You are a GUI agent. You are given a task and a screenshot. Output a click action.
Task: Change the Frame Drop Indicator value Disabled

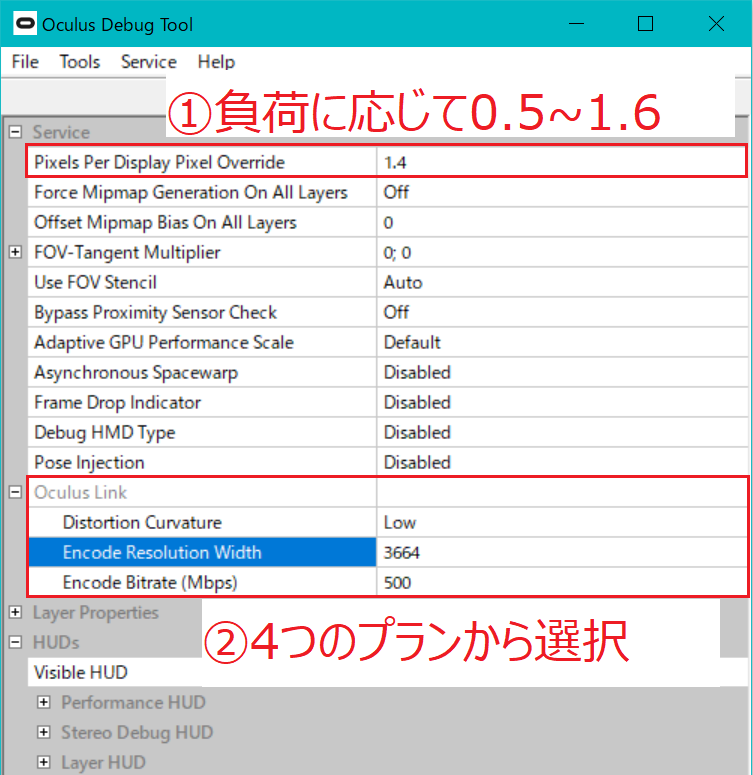click(x=562, y=402)
